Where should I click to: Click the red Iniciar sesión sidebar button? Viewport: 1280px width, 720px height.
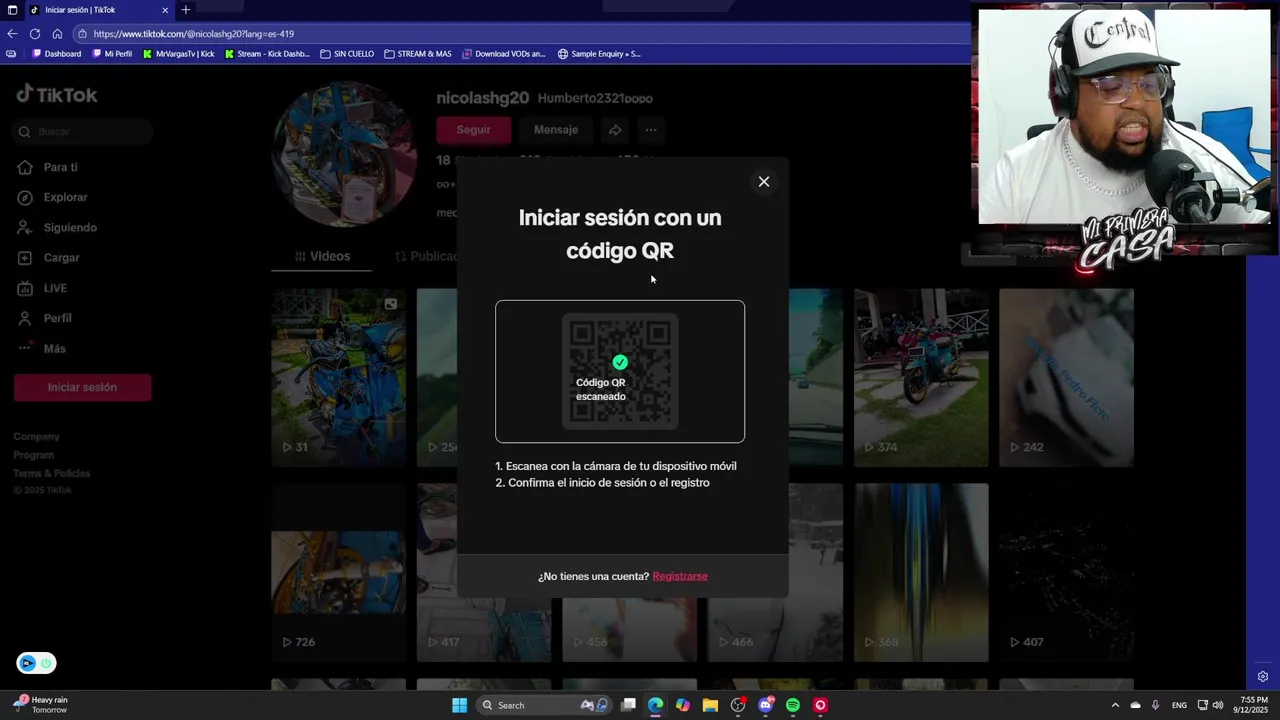point(83,387)
